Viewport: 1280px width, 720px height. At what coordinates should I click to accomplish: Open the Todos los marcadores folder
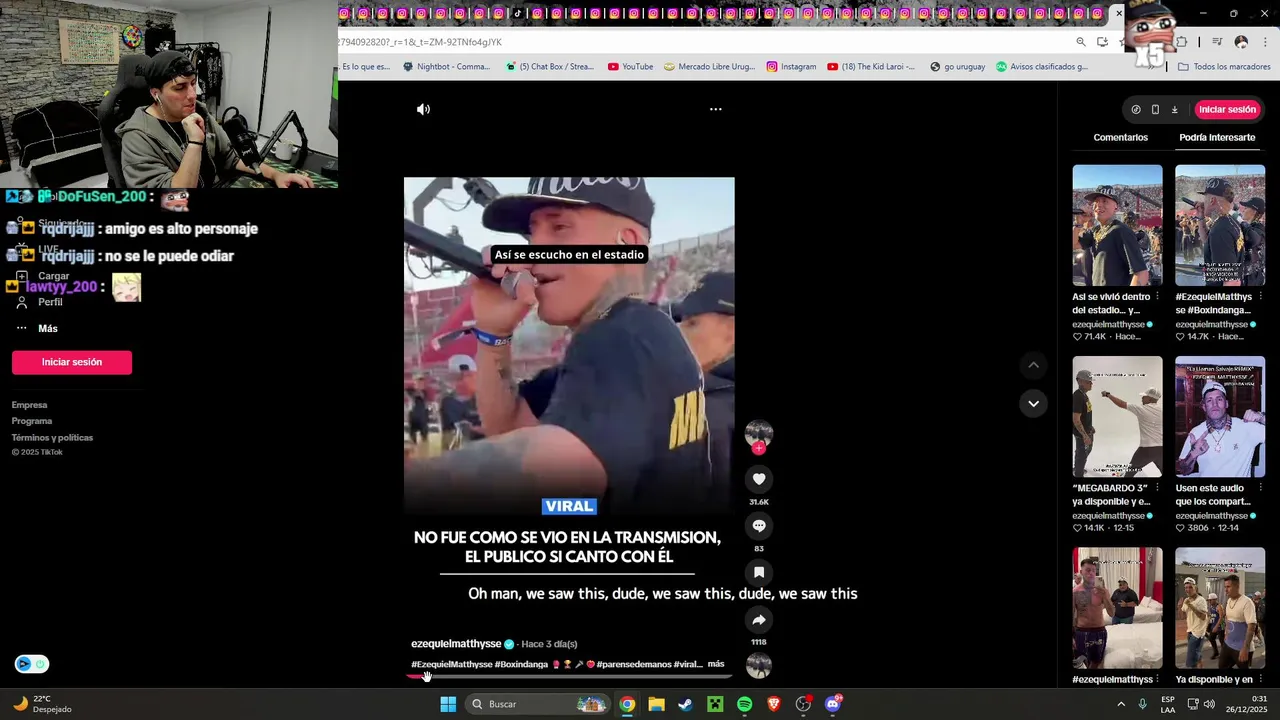pyautogui.click(x=1224, y=67)
